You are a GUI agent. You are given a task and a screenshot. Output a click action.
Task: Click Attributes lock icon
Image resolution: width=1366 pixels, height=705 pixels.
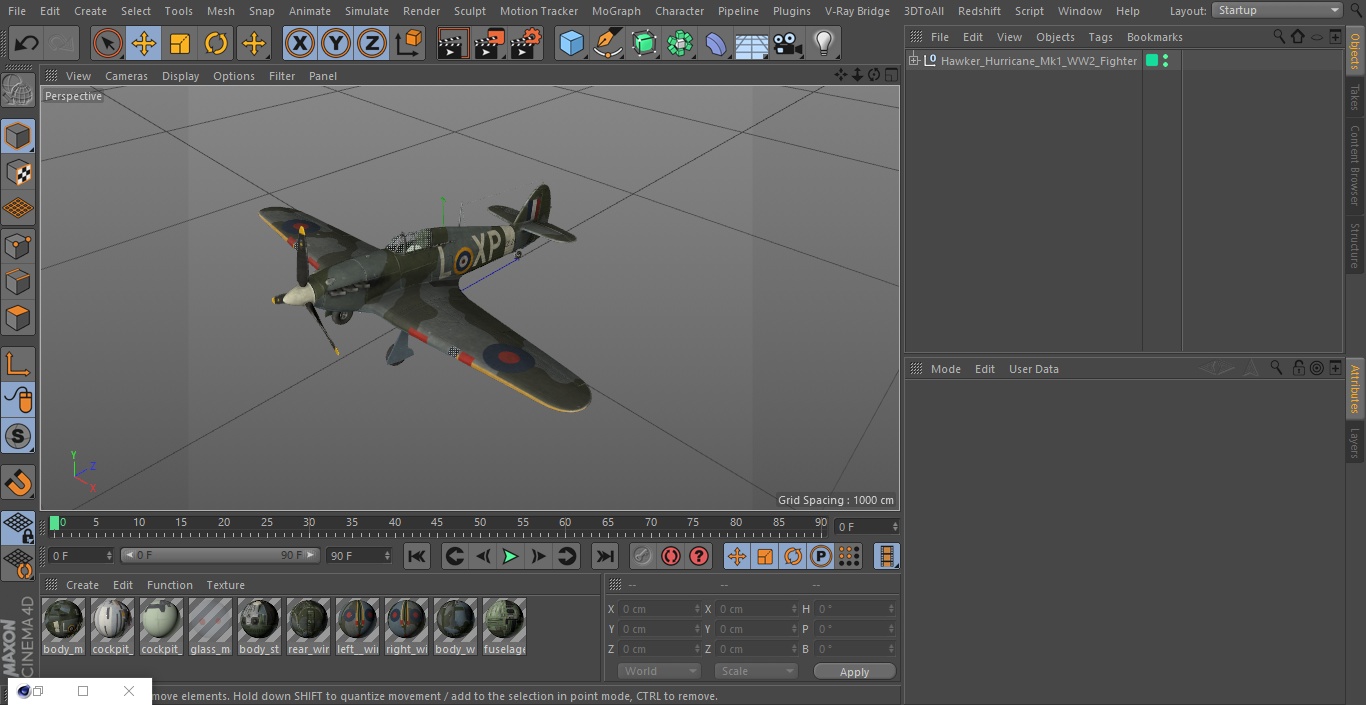point(1298,368)
